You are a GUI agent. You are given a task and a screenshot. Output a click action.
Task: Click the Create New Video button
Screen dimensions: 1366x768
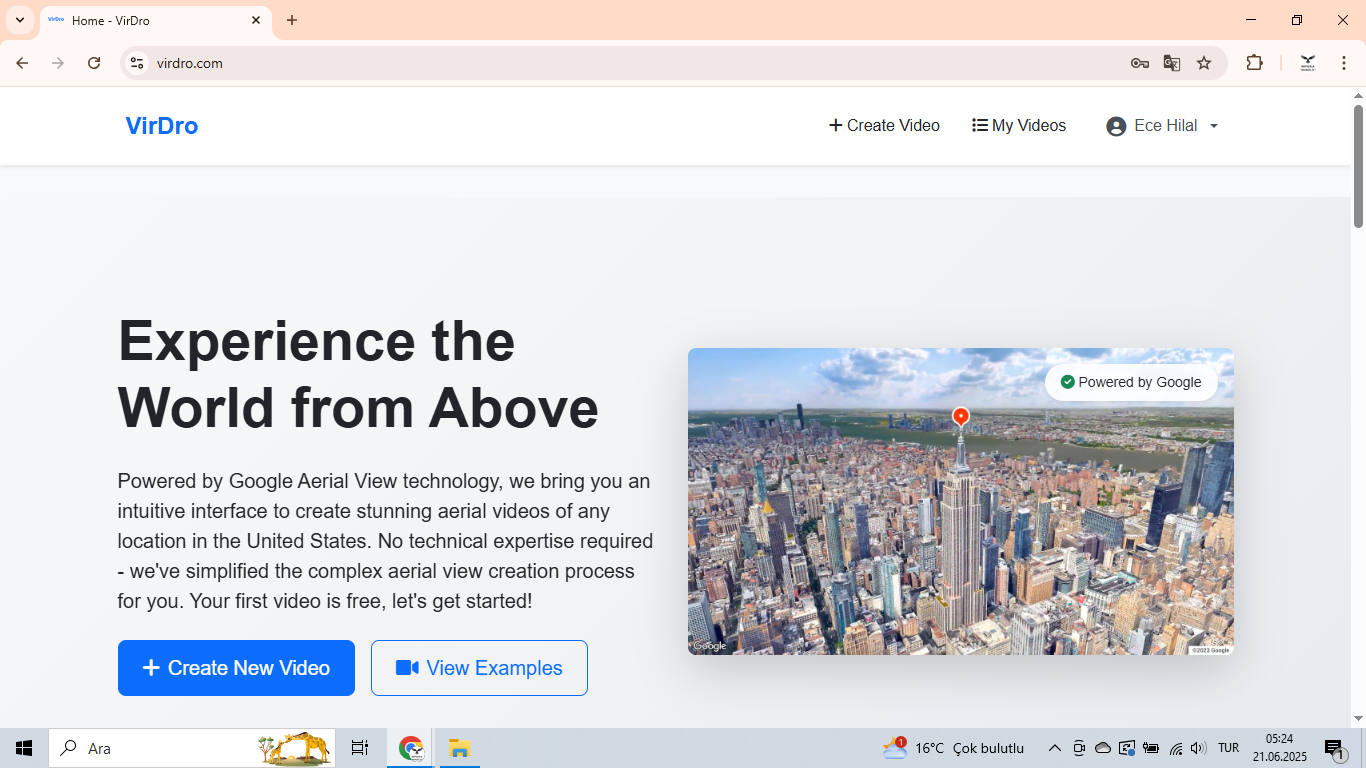click(236, 668)
